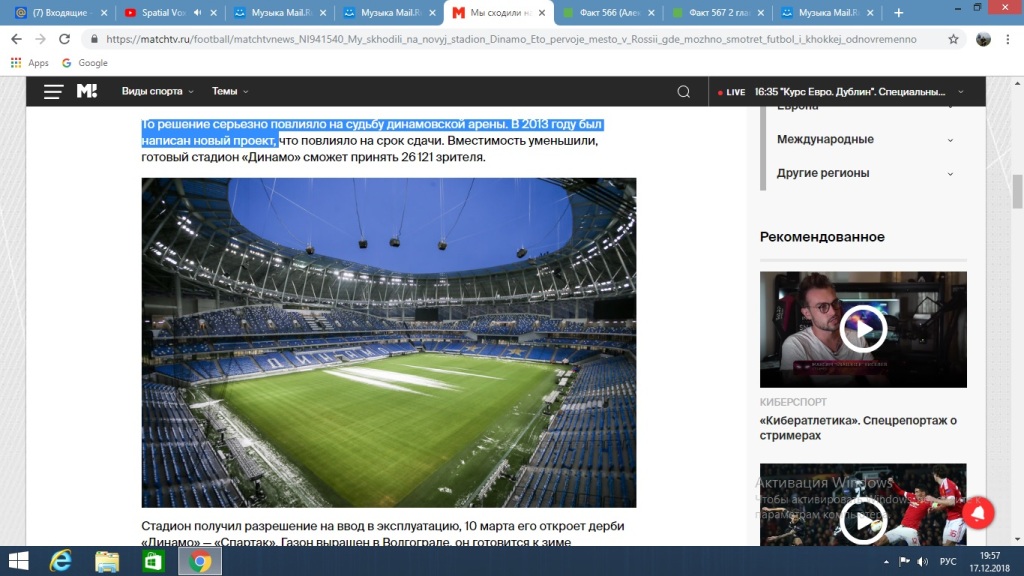This screenshot has width=1024, height=576.
Task: Expand the "Виды спорта" dropdown
Action: point(157,91)
